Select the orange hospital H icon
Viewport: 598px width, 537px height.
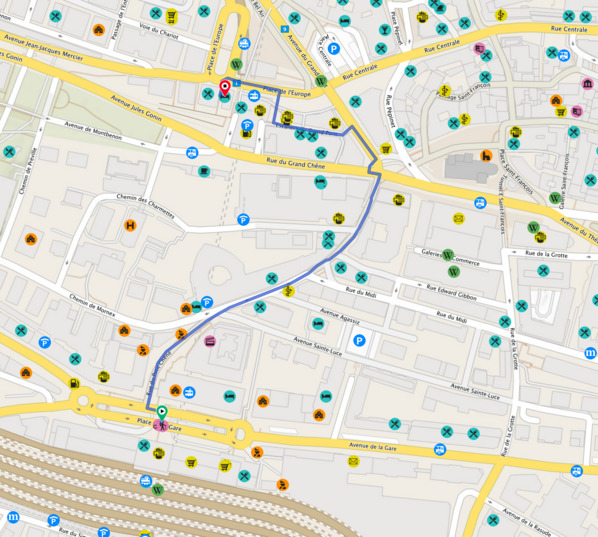tap(130, 225)
